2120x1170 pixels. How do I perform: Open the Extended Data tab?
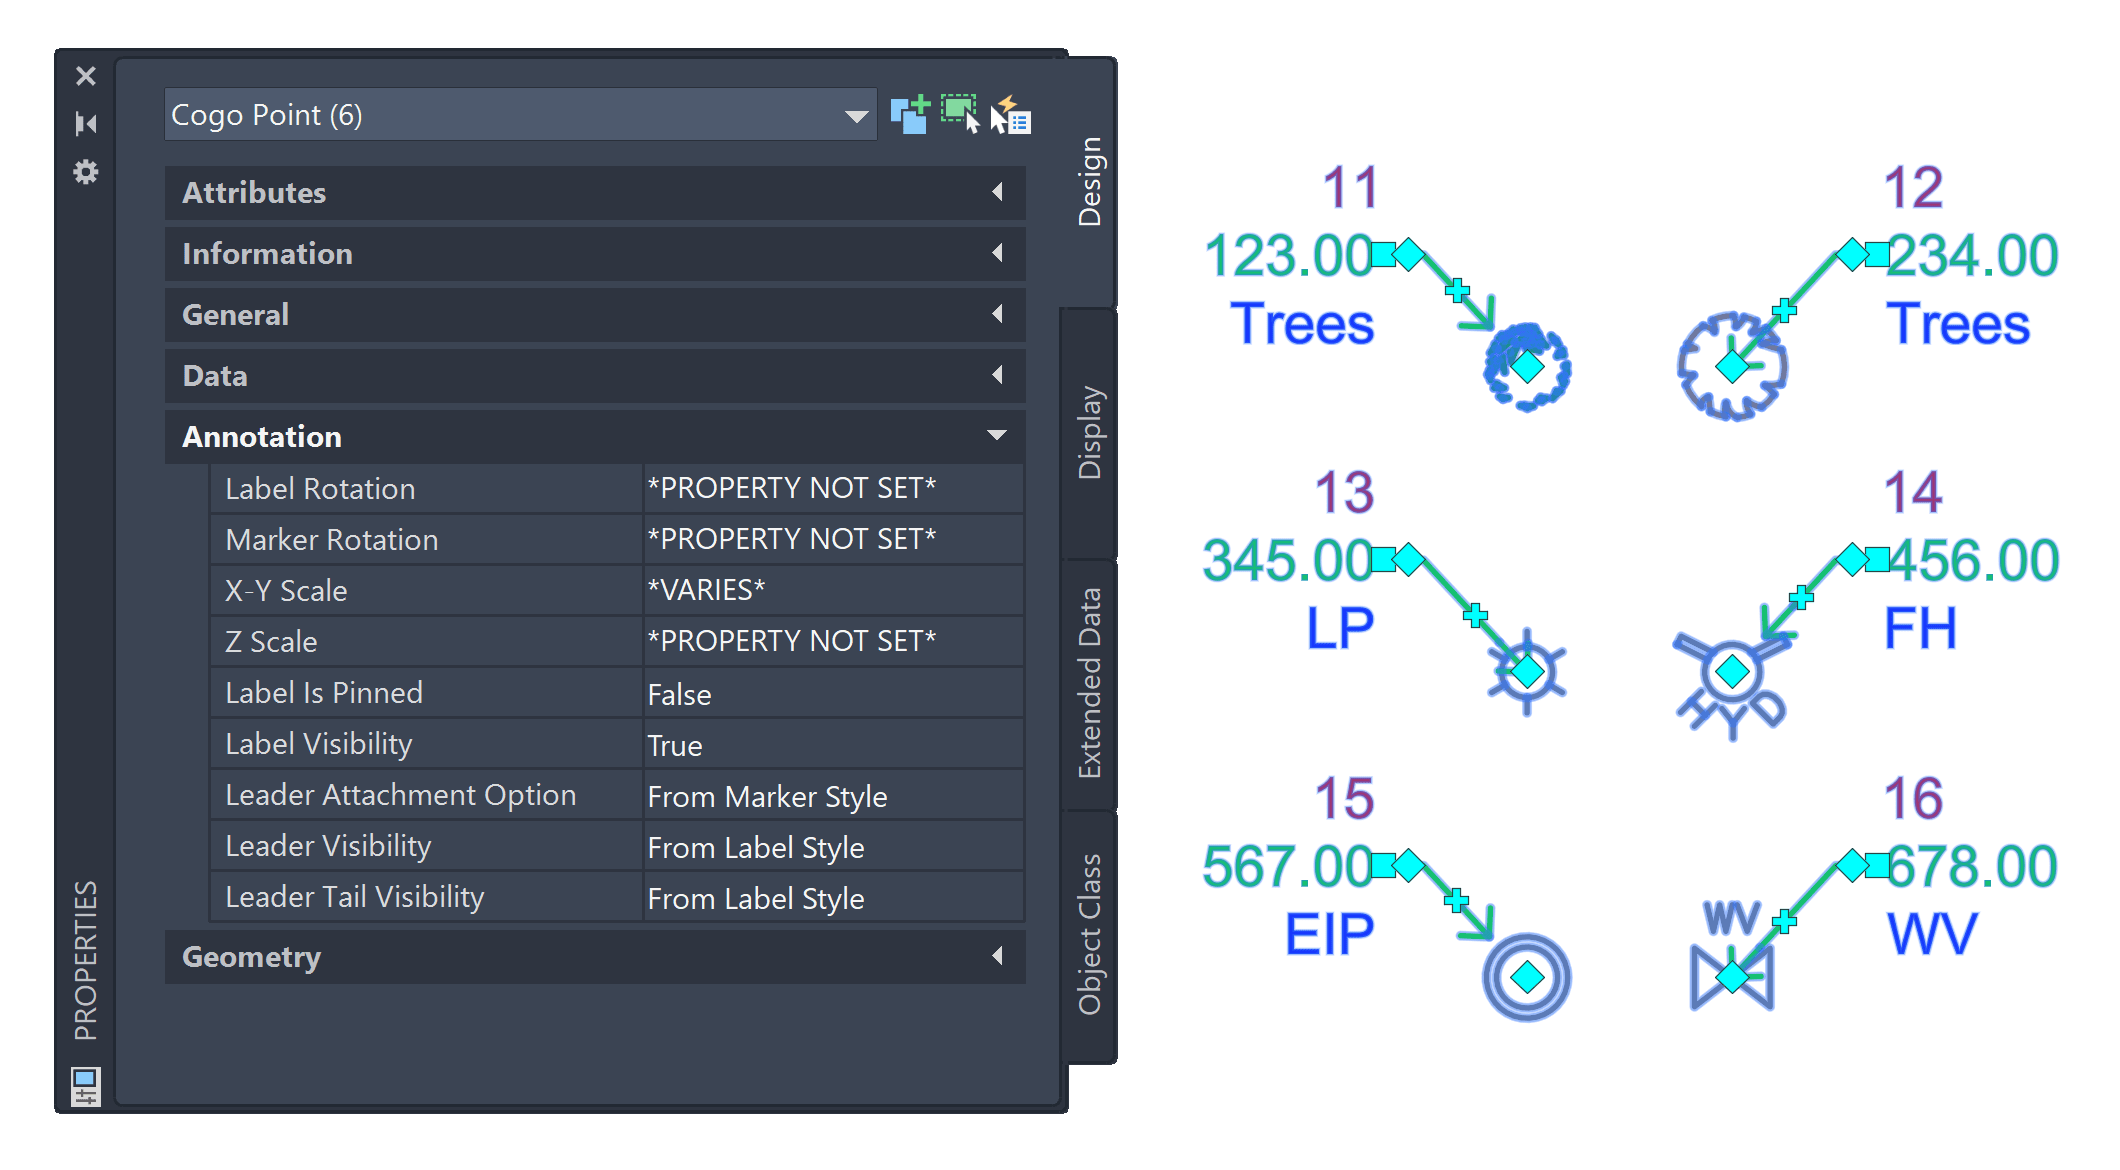click(1089, 683)
